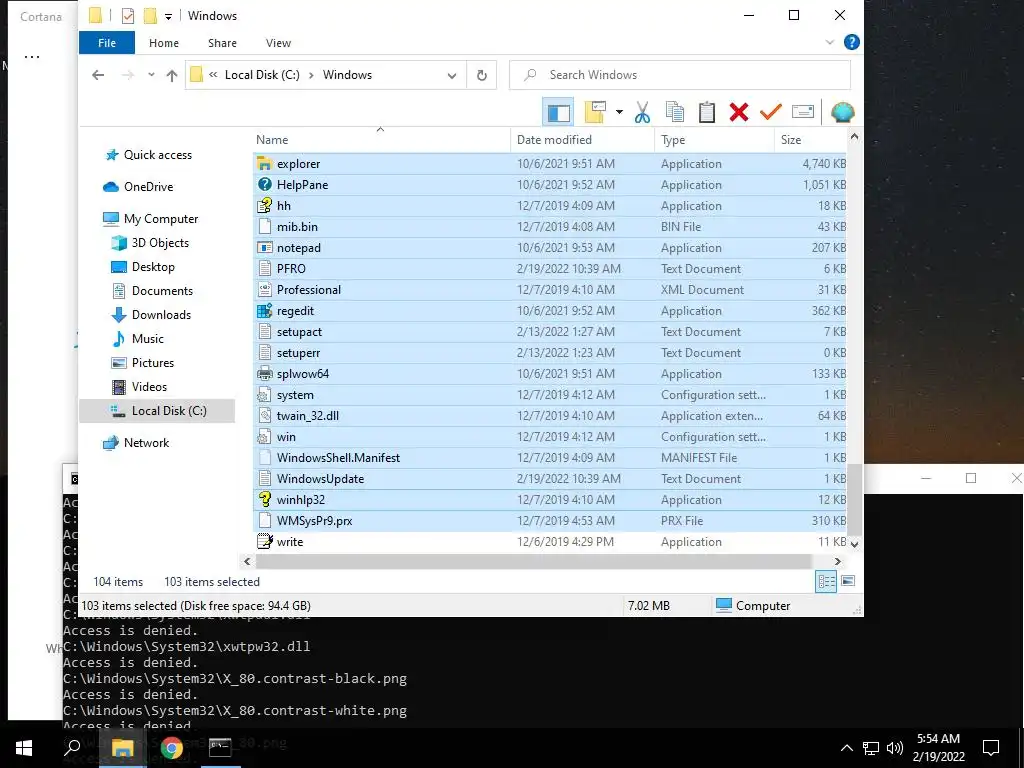Viewport: 1024px width, 768px height.
Task: Delete selection with red X icon
Action: [x=739, y=112]
